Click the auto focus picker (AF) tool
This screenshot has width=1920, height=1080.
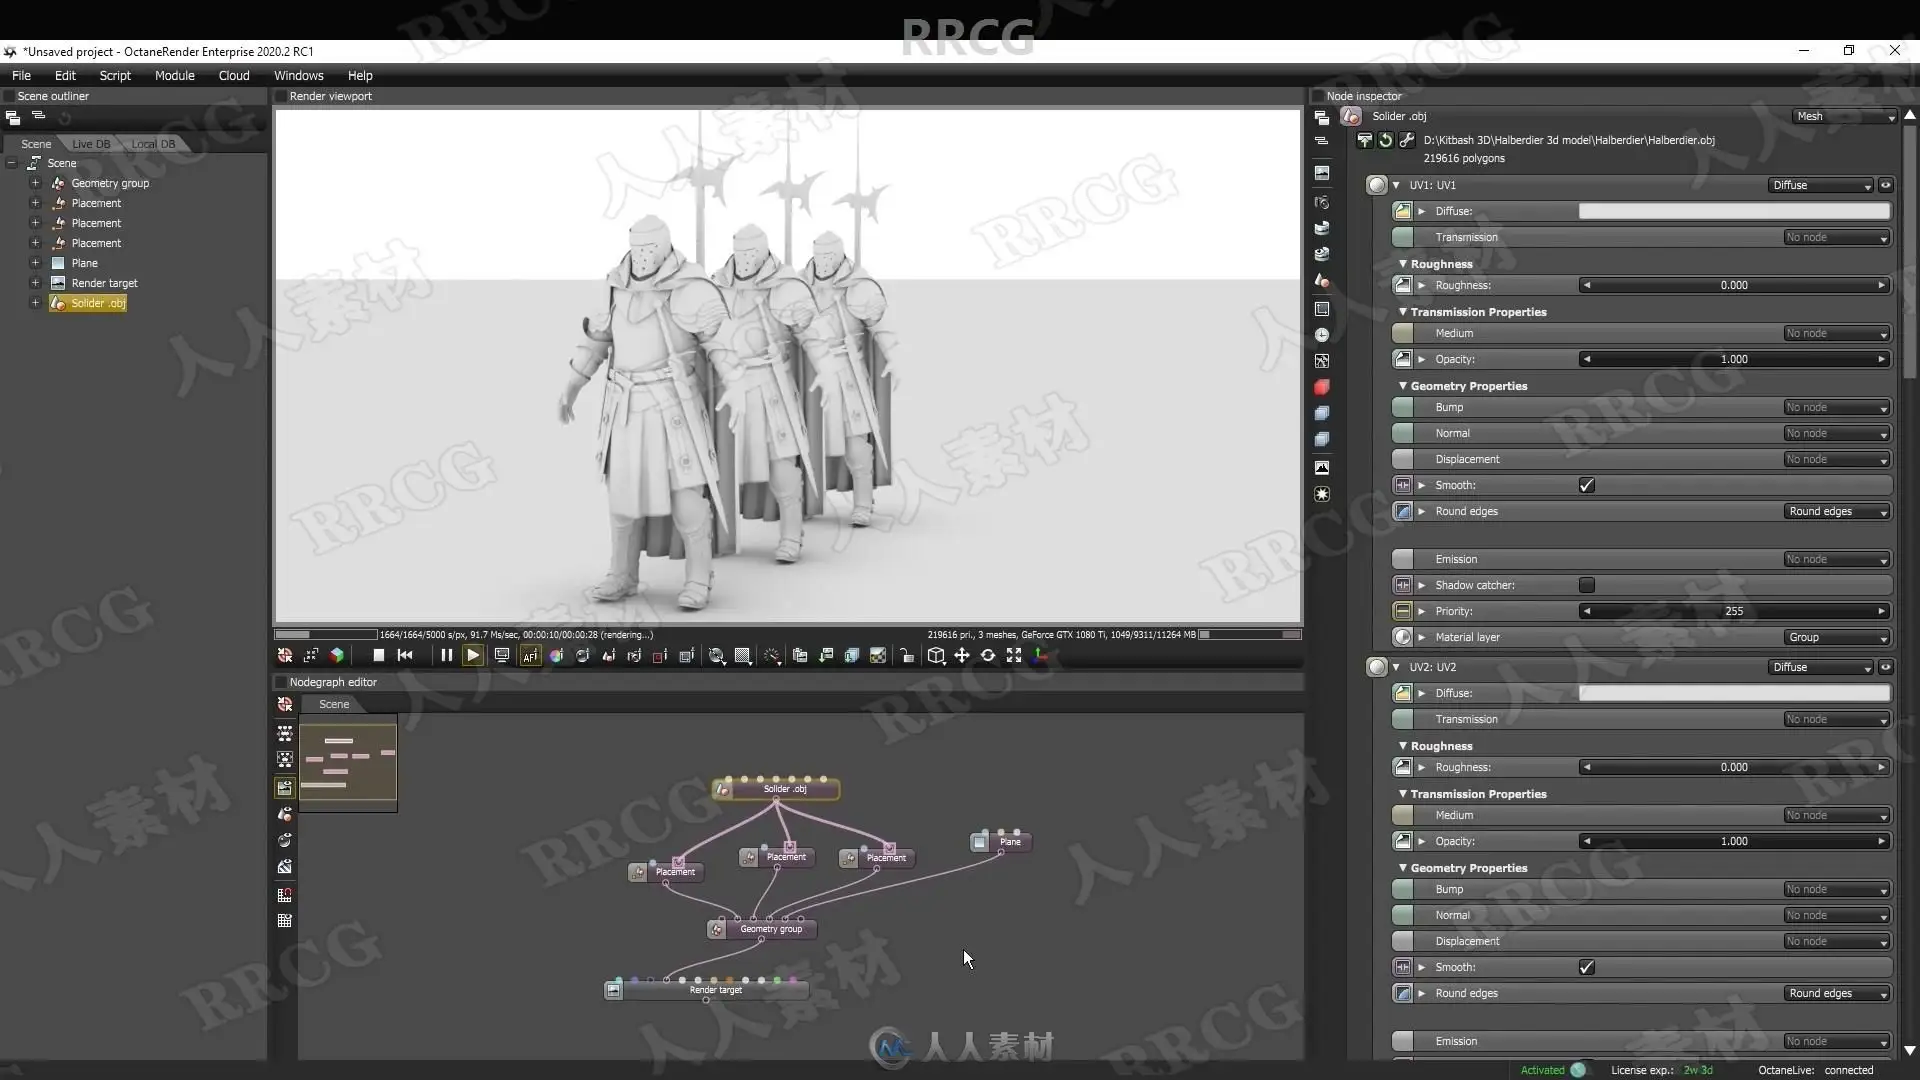530,656
